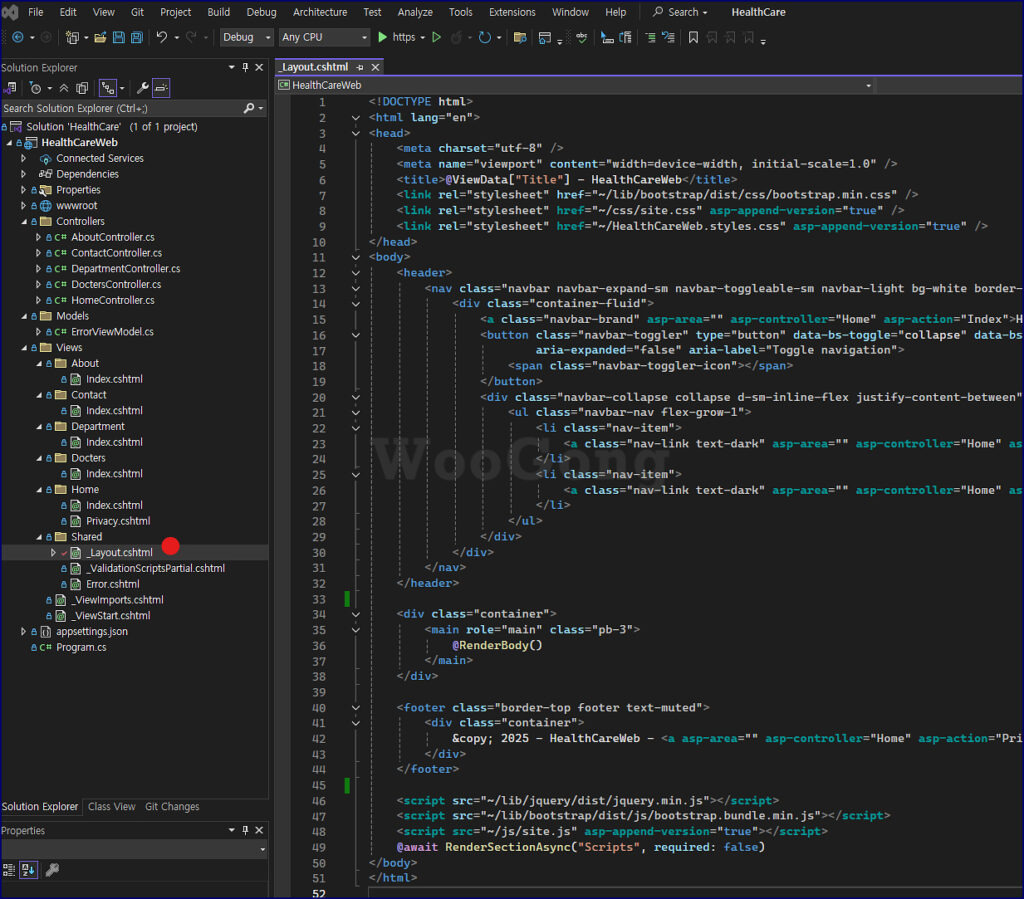Undo the last action via toolbar
1024x899 pixels.
161,37
